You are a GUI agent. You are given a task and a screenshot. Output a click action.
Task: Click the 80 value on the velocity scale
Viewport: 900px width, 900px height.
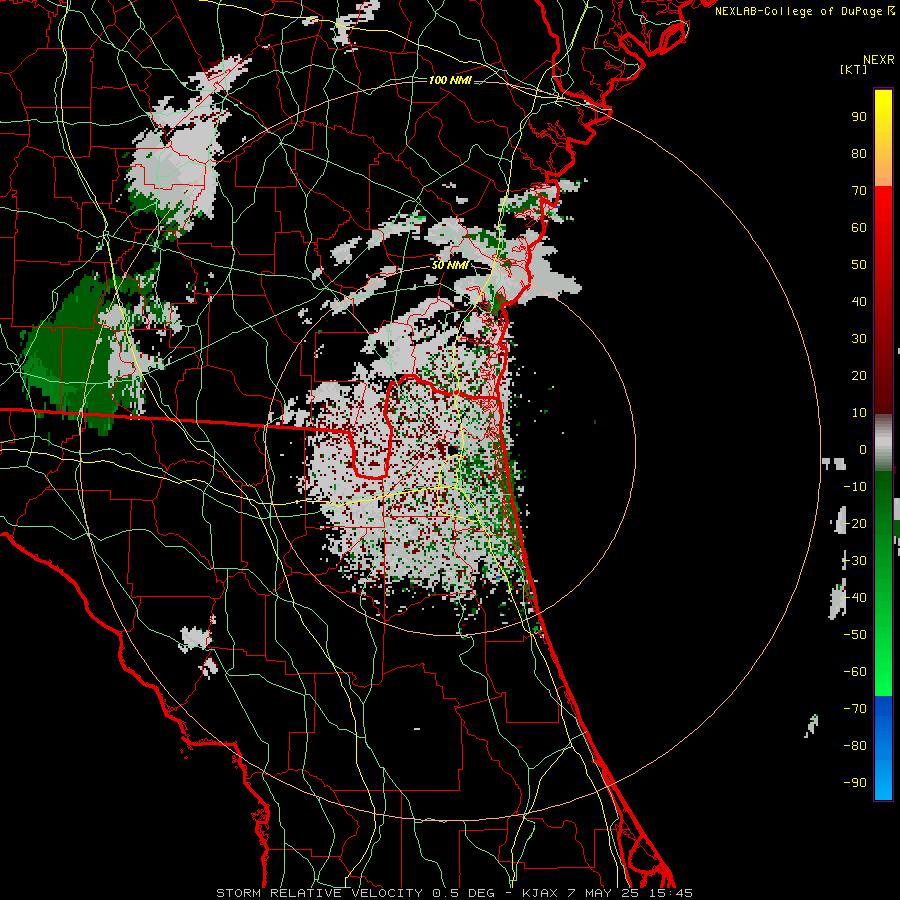(859, 154)
